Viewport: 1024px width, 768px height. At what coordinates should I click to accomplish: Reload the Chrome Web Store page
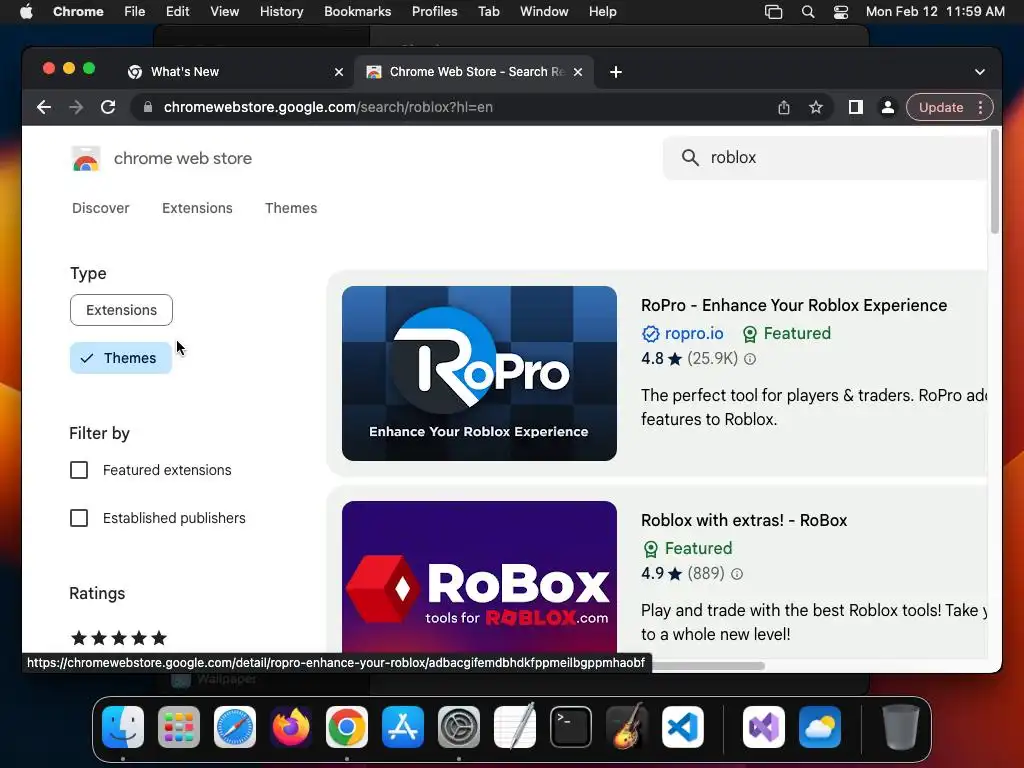click(108, 107)
